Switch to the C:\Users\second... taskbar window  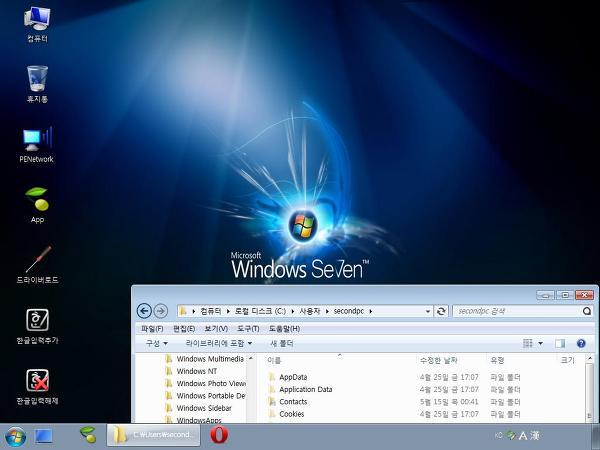coord(153,435)
